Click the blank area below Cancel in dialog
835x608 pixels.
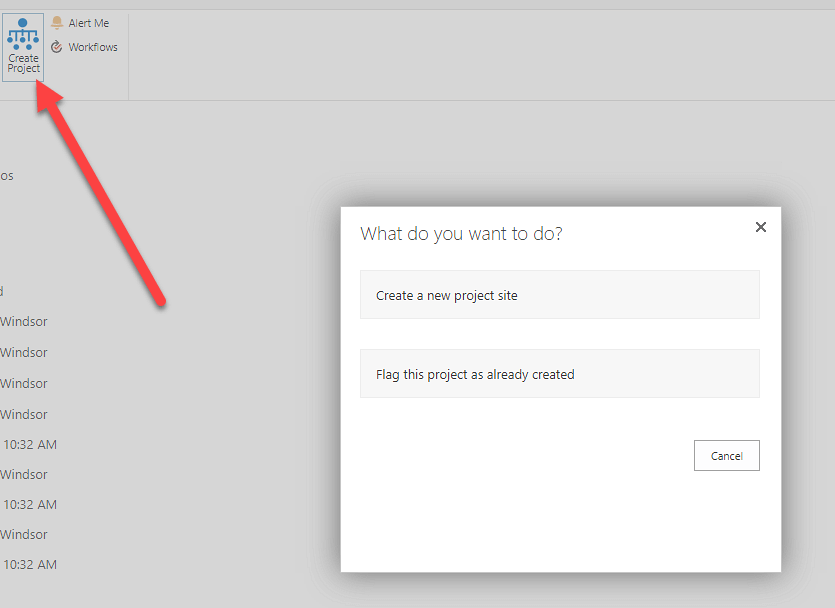[560, 520]
